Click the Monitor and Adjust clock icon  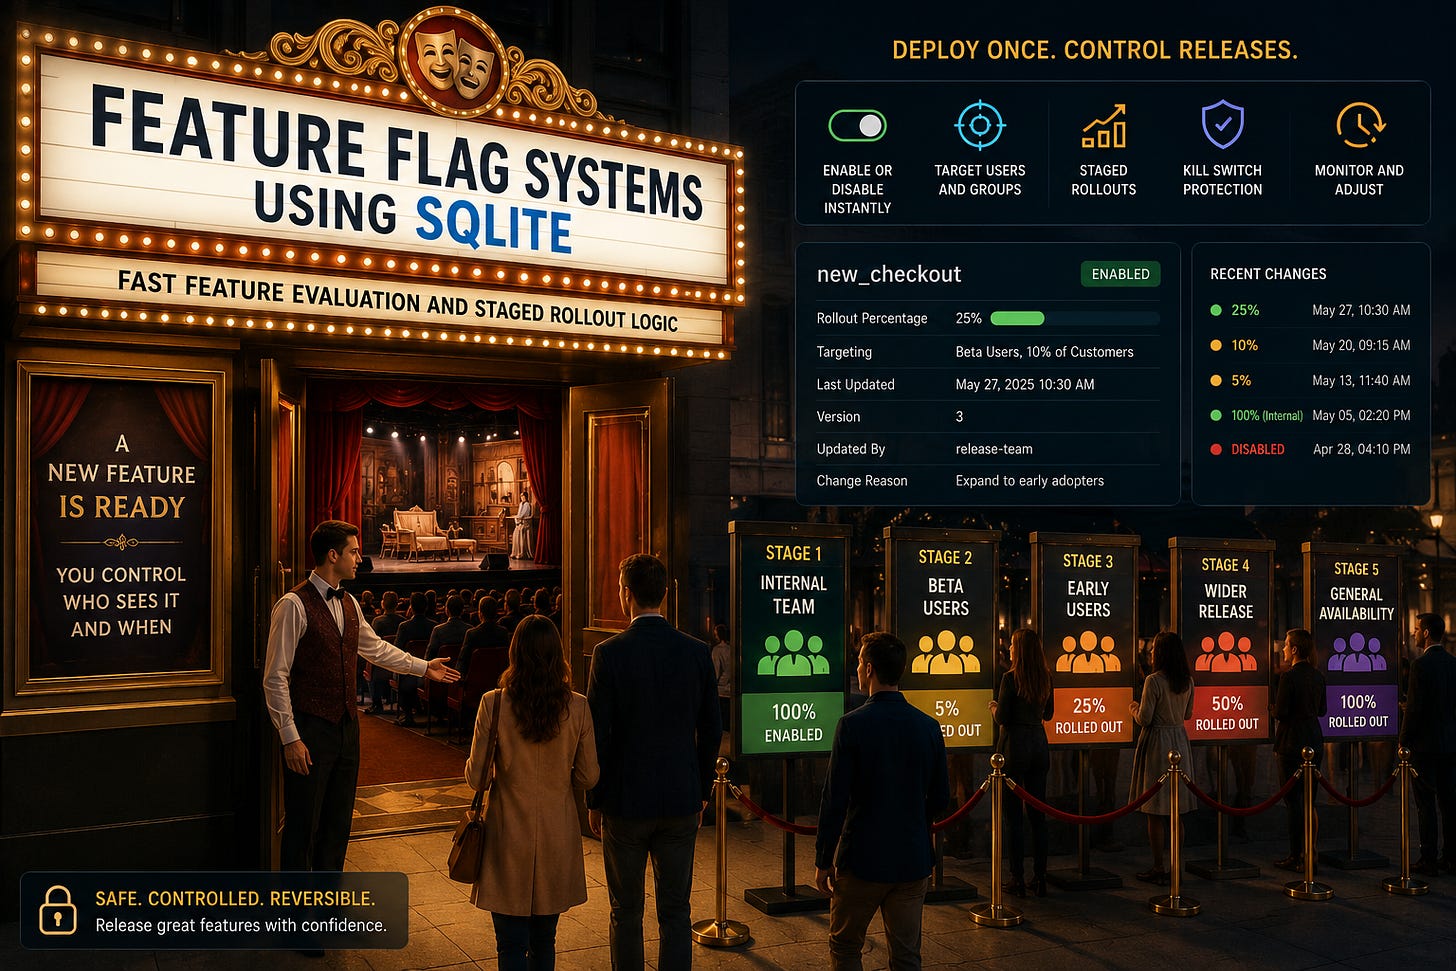pyautogui.click(x=1360, y=125)
